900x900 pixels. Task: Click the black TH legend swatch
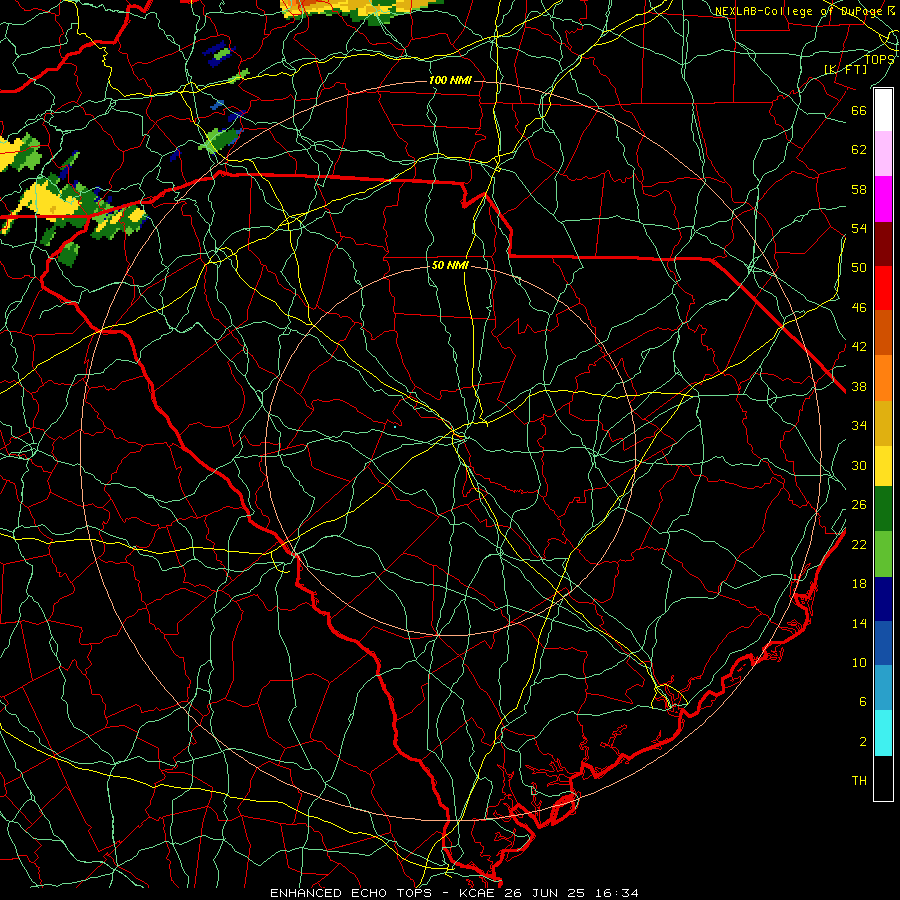point(883,778)
